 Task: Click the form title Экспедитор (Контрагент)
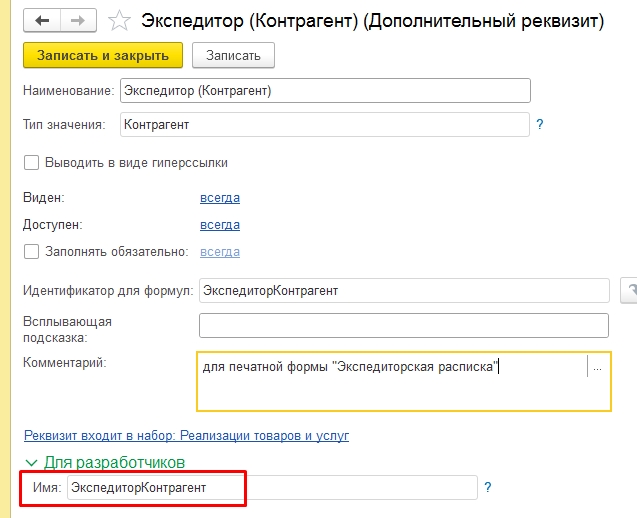tap(373, 21)
